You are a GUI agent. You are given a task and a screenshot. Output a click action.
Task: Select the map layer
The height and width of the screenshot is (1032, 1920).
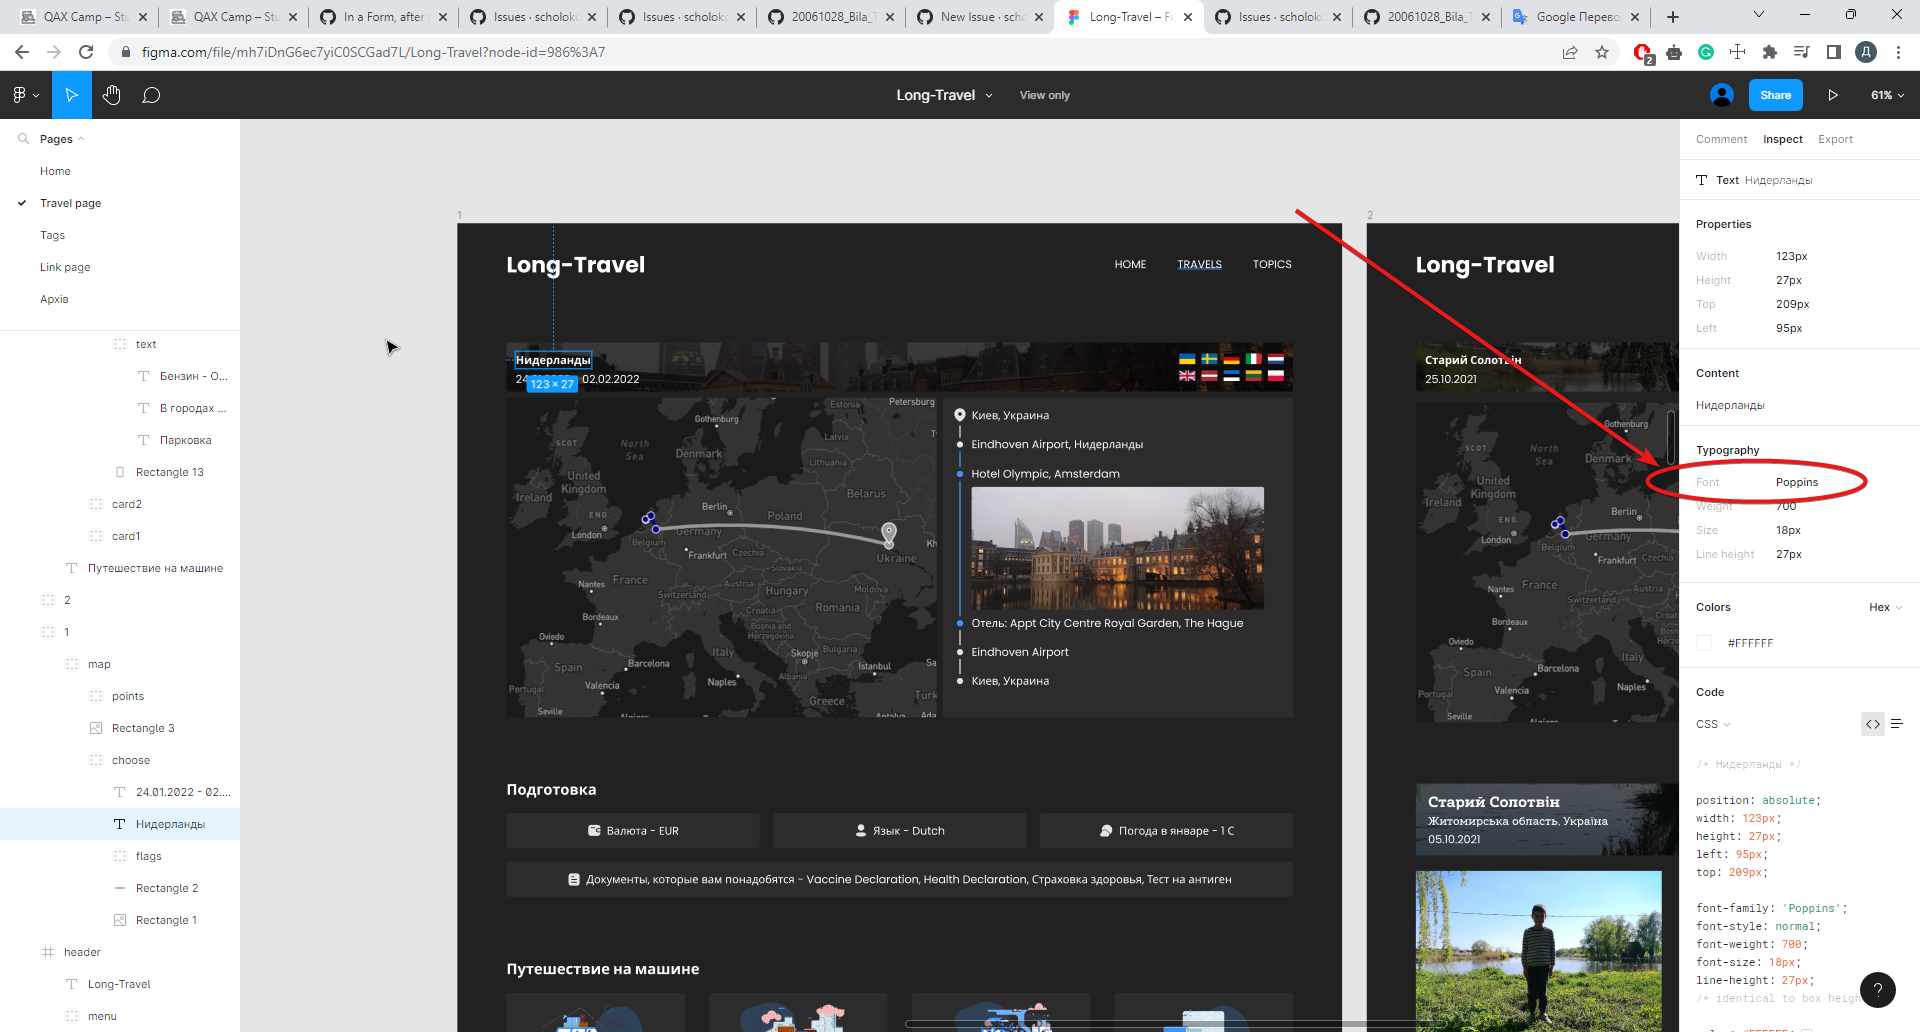(x=120, y=664)
